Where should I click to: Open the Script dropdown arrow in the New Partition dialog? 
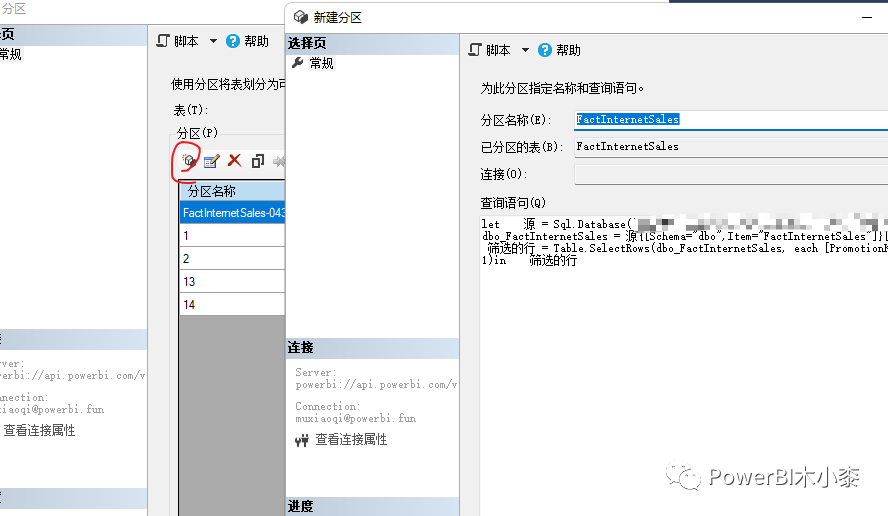526,50
